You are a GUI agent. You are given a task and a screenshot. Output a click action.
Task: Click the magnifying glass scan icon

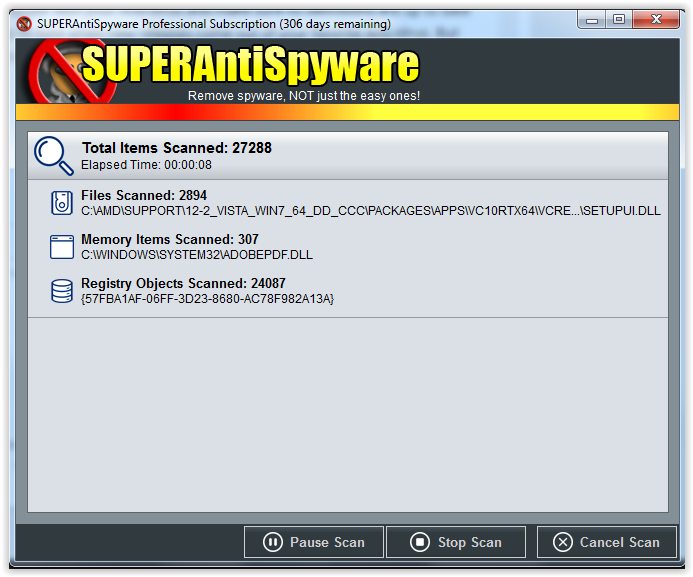(54, 156)
